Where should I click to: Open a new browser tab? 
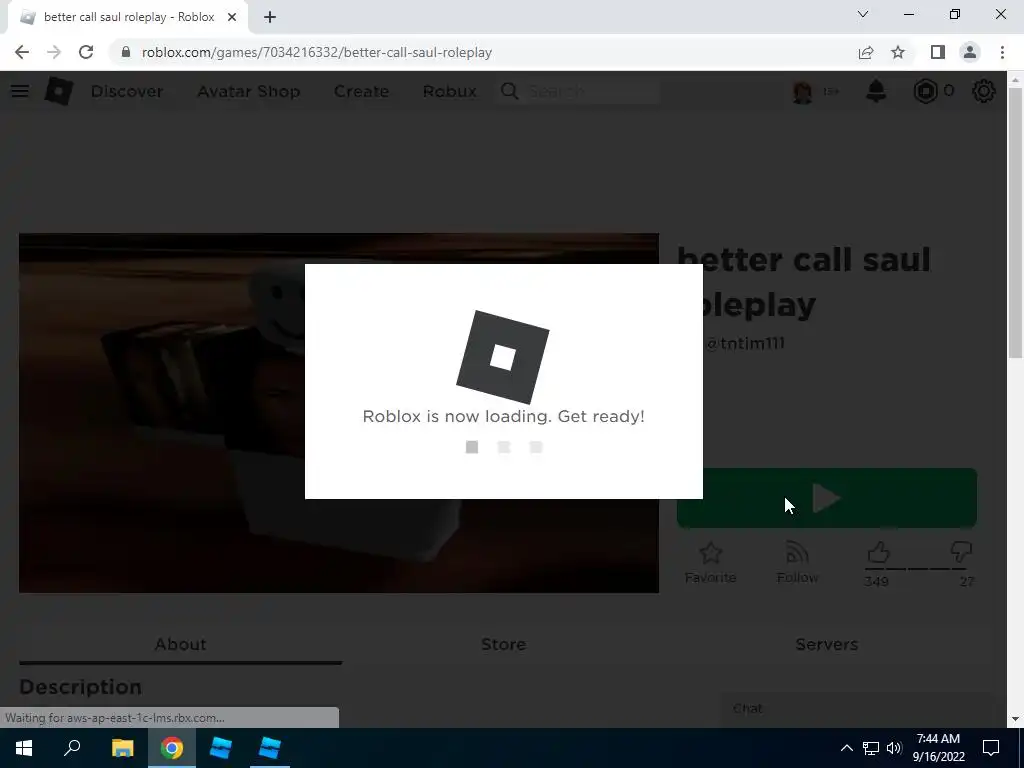click(270, 18)
